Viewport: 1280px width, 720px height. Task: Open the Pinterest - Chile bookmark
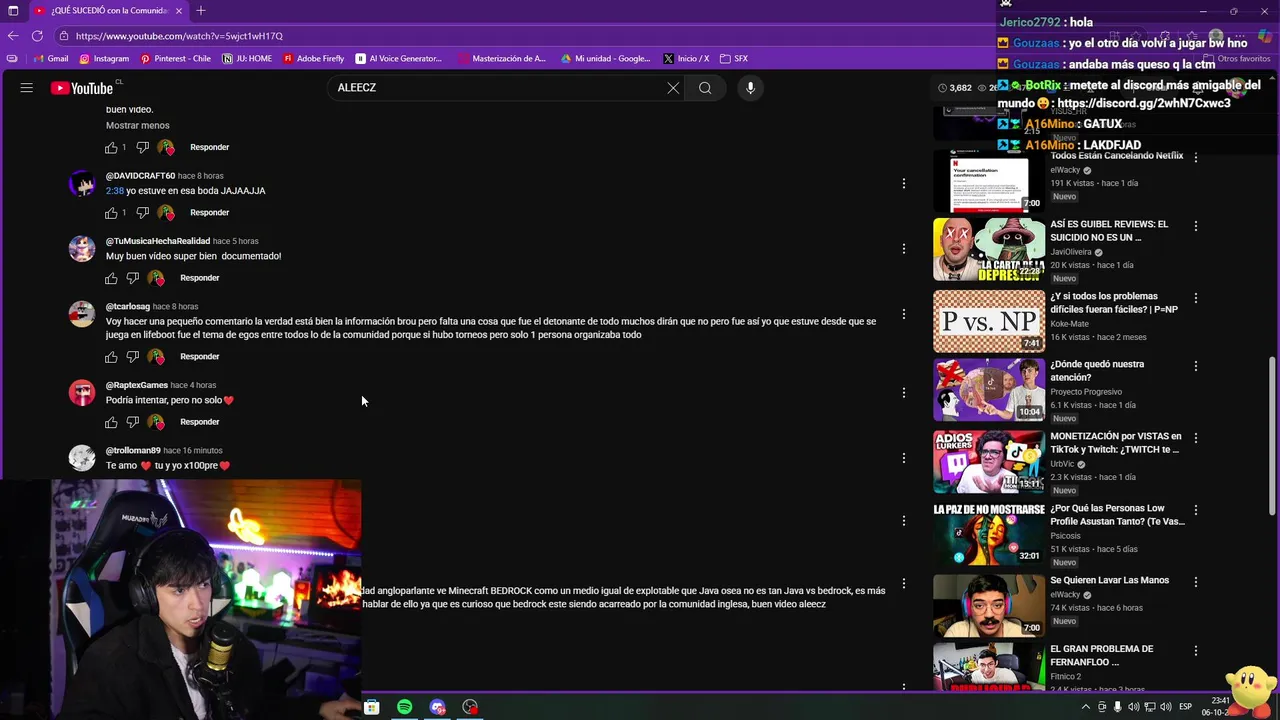click(x=176, y=59)
